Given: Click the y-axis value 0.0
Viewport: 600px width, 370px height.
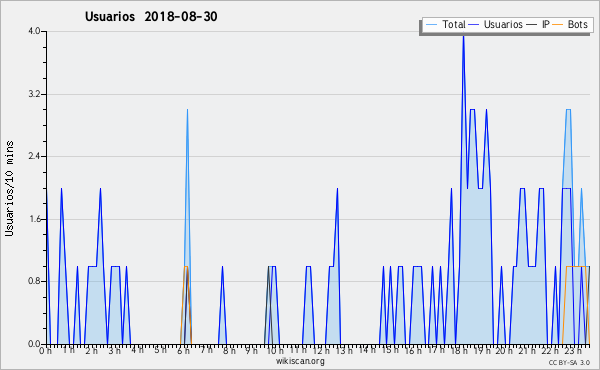Looking at the screenshot, I should [34, 344].
